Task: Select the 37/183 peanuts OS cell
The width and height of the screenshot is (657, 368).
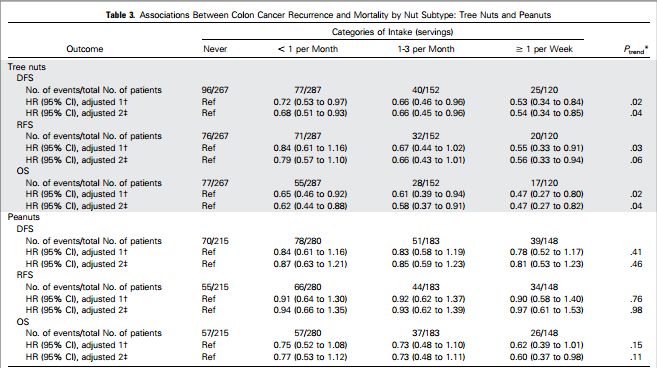Action: [426, 333]
